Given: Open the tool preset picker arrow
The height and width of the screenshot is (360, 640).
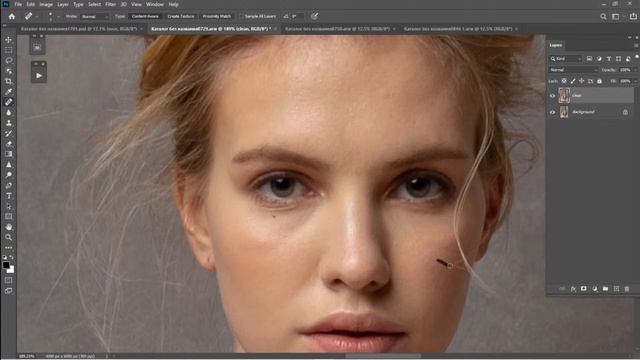Looking at the screenshot, I should coord(37,16).
